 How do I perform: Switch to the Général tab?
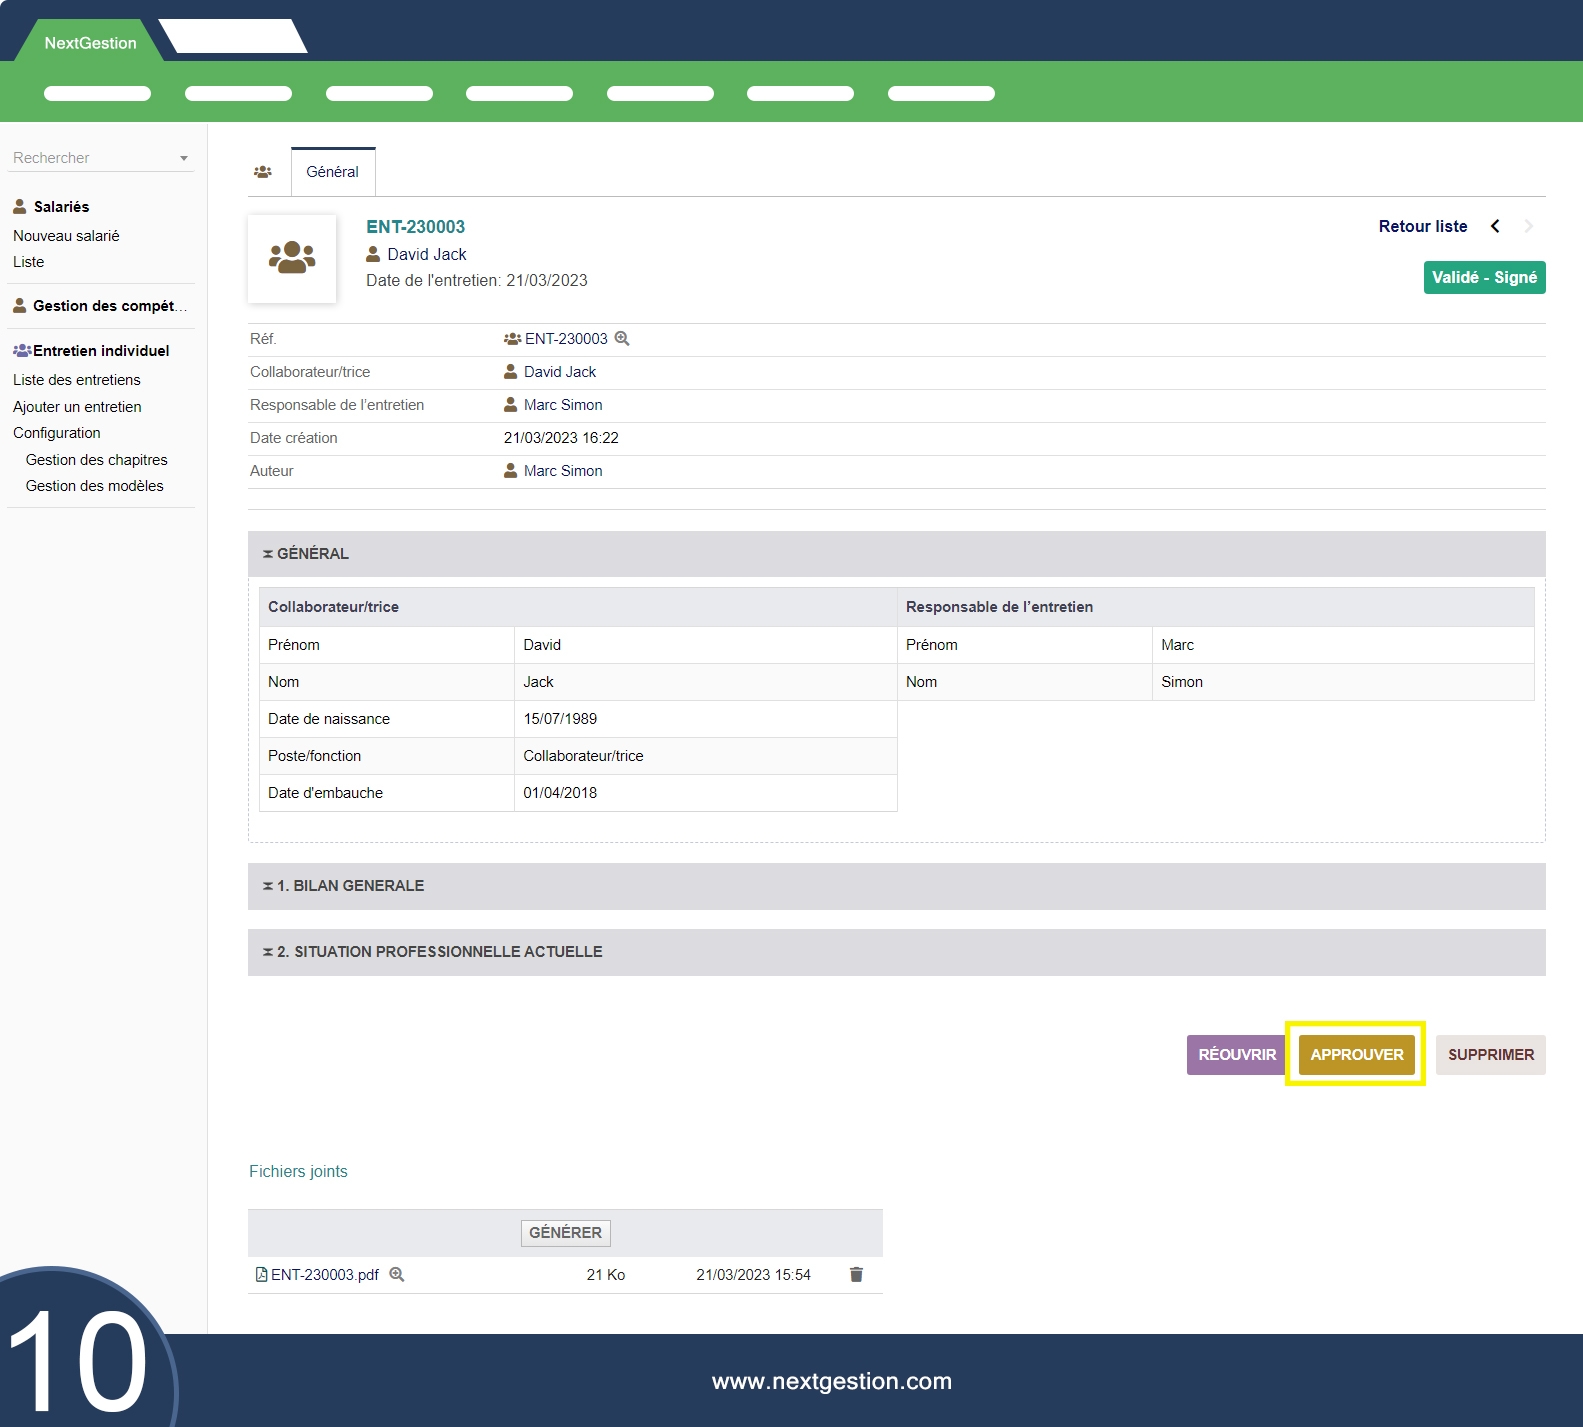click(x=332, y=172)
